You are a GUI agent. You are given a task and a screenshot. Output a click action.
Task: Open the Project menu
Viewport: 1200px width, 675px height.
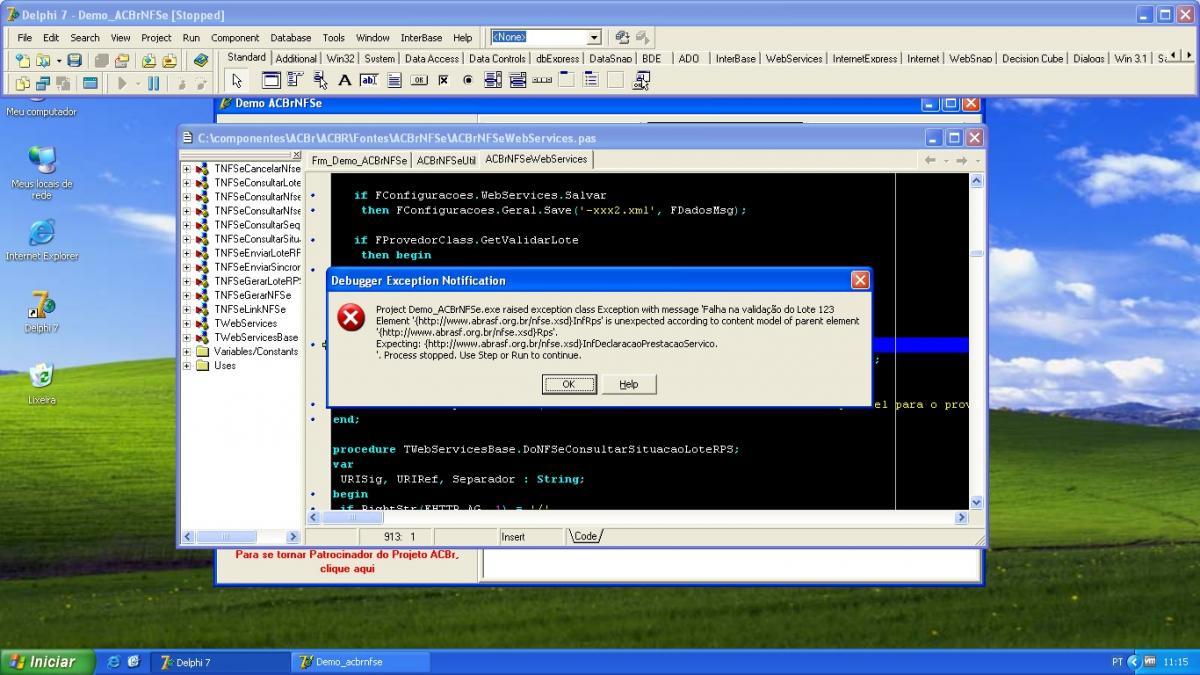click(156, 37)
